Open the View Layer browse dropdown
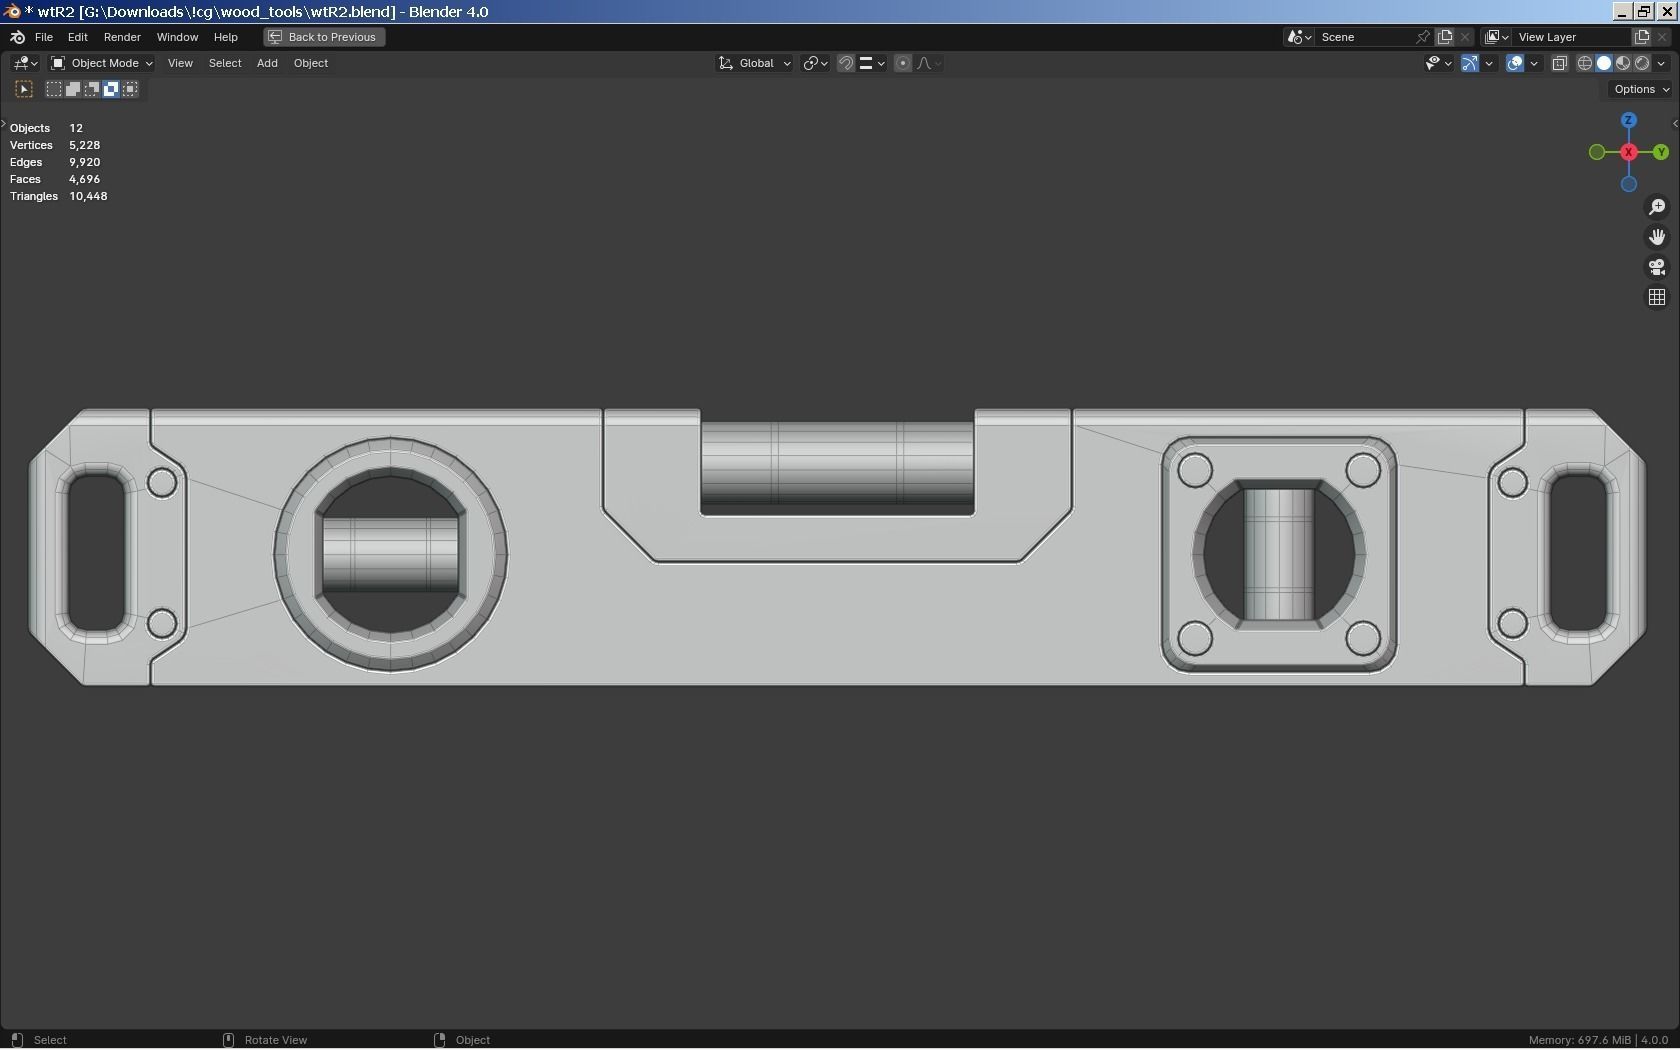 click(x=1497, y=37)
